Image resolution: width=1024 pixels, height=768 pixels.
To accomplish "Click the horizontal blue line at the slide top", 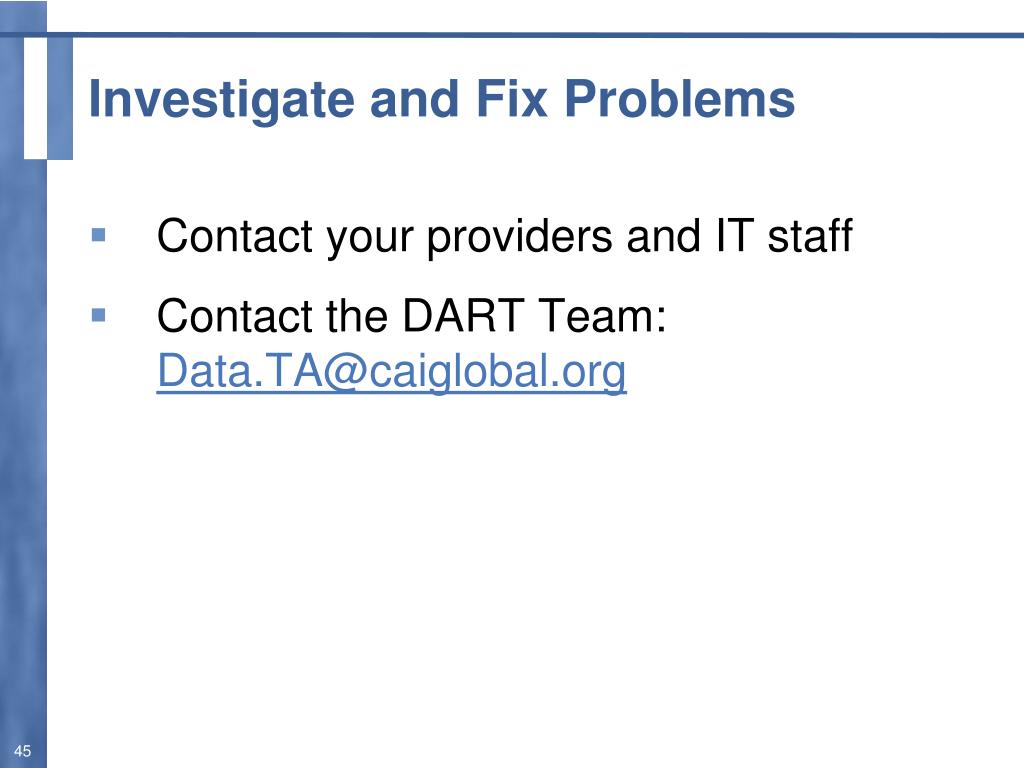I will point(536,34).
